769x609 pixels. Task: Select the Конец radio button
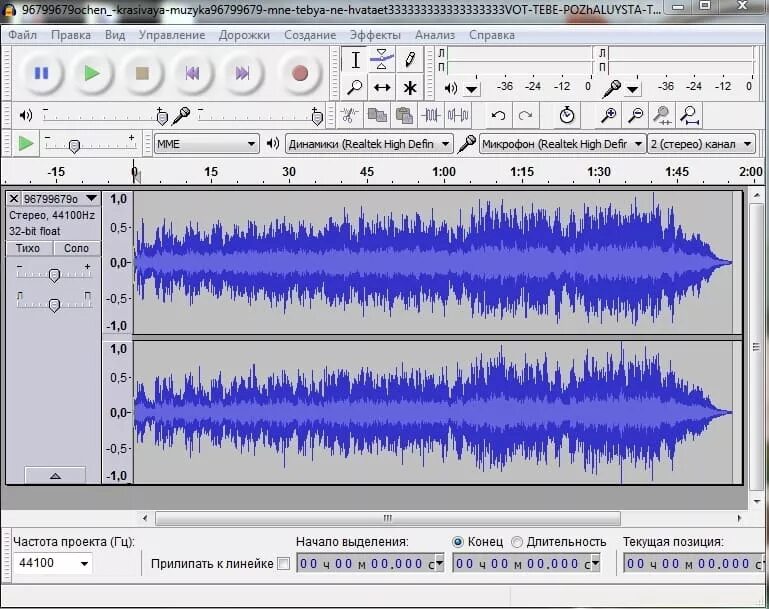[458, 542]
